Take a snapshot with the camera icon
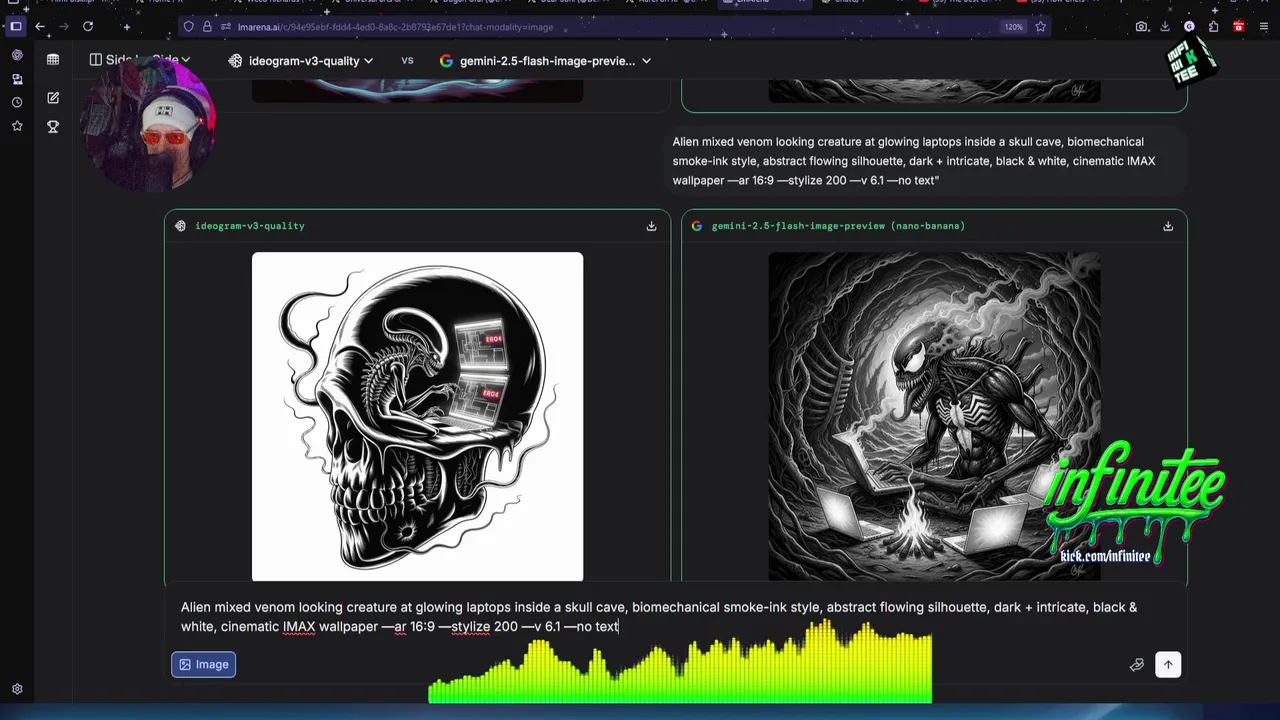This screenshot has height=720, width=1280. 1142,27
